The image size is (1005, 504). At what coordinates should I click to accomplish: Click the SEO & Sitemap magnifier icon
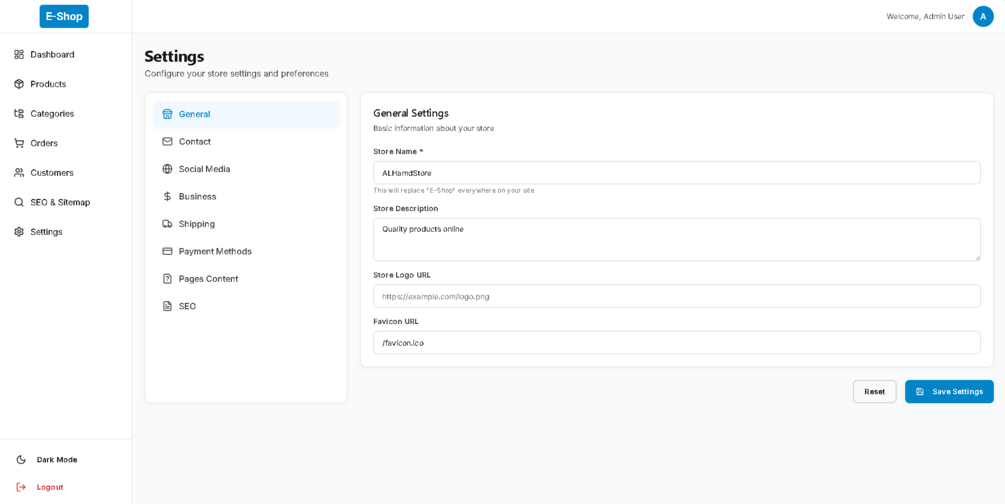point(19,202)
